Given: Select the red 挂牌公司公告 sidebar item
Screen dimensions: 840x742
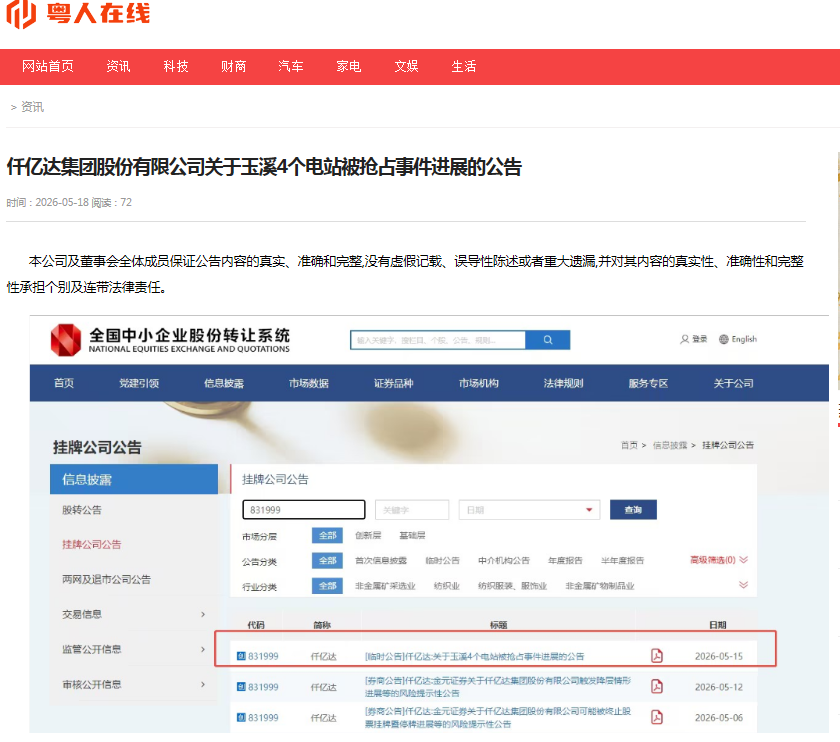Looking at the screenshot, I should point(92,544).
